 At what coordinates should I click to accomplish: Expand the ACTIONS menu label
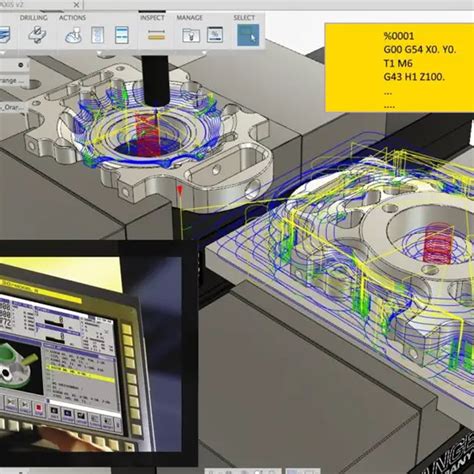point(72,18)
